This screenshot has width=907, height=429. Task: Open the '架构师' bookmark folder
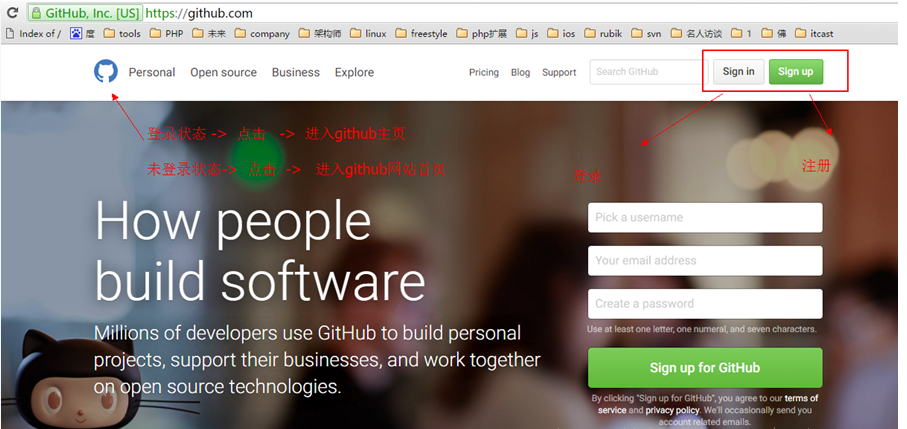(320, 34)
